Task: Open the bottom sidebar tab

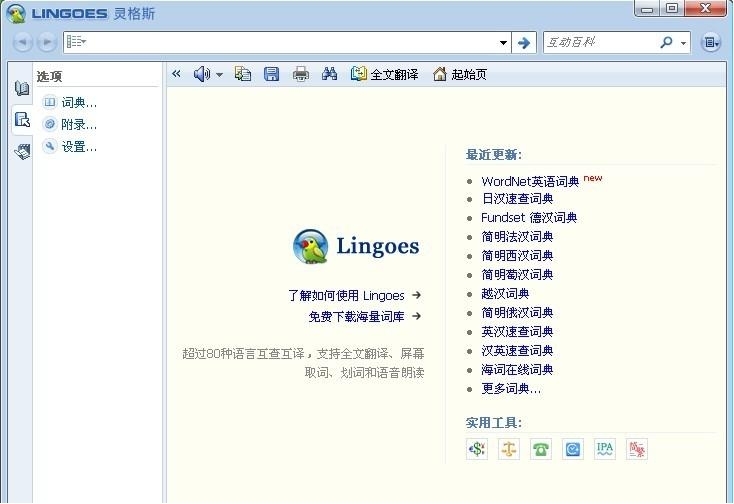Action: coord(22,152)
